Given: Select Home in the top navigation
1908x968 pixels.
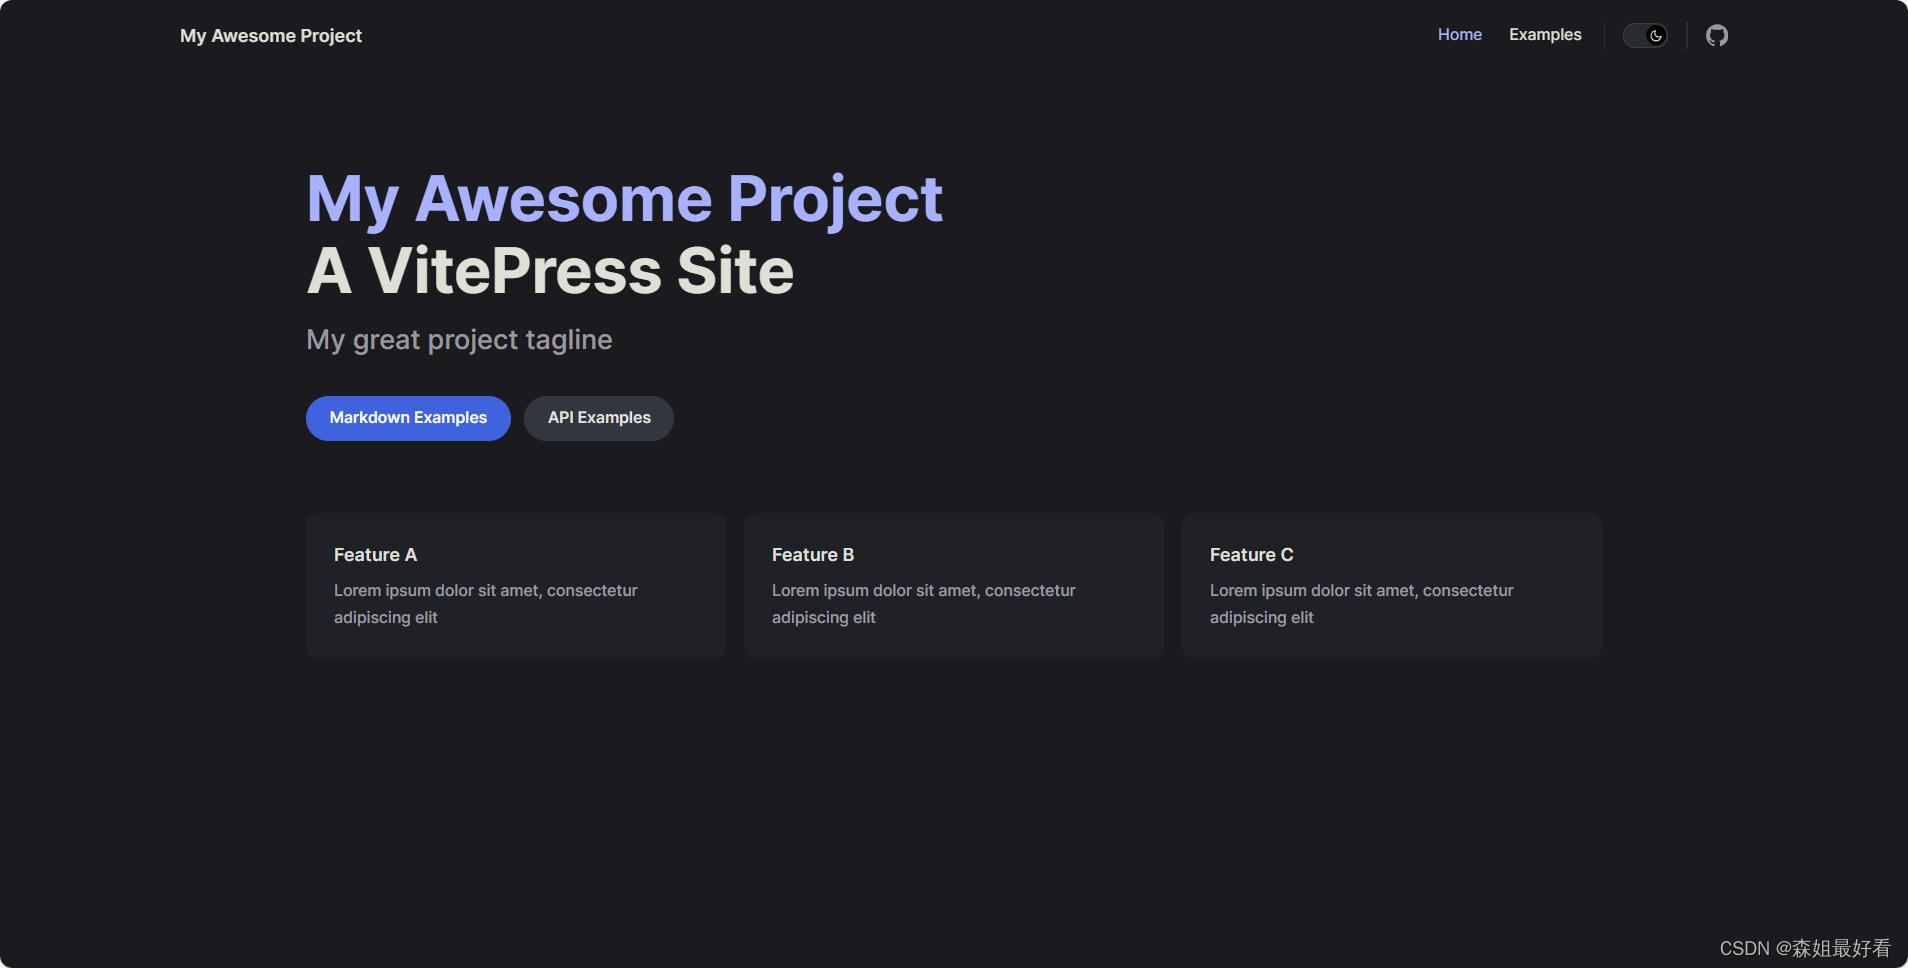Looking at the screenshot, I should 1459,35.
